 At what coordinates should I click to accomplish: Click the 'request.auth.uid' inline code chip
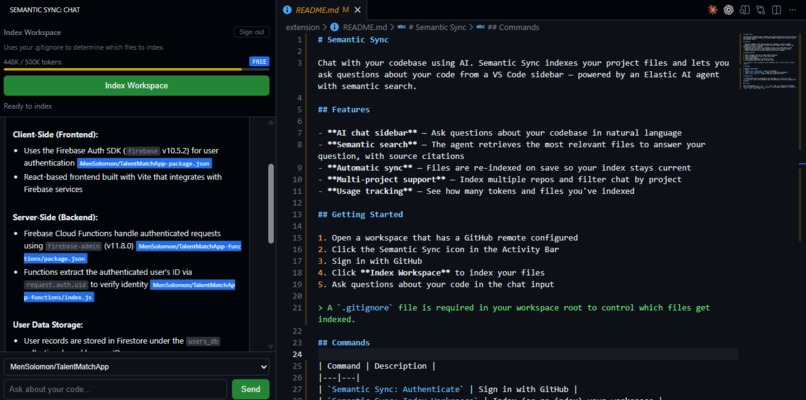pyautogui.click(x=57, y=285)
